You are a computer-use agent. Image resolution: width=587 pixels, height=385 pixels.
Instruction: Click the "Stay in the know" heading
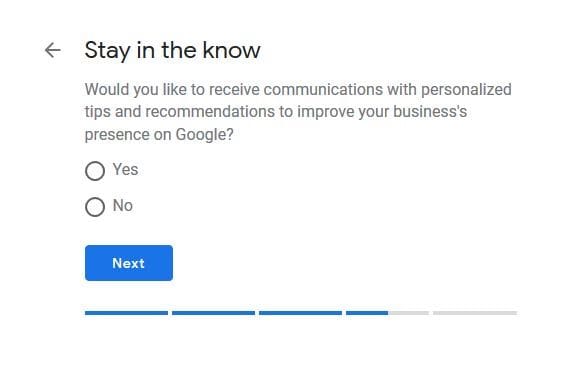(173, 50)
